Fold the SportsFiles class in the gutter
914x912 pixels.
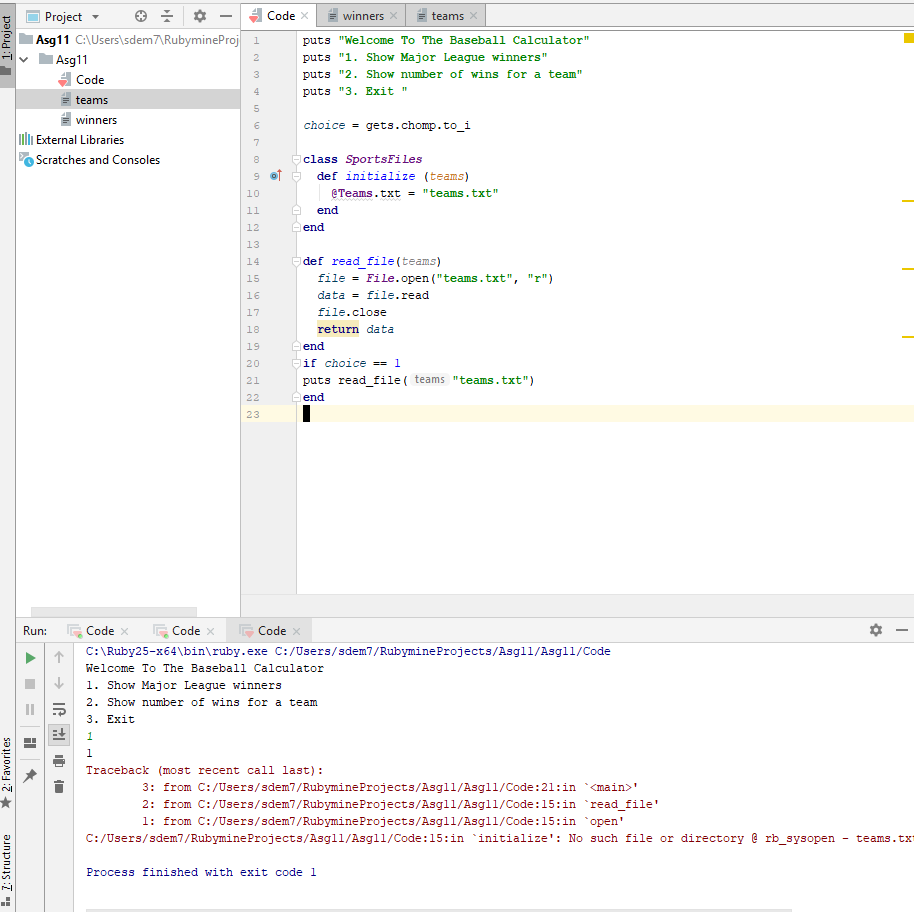point(296,159)
